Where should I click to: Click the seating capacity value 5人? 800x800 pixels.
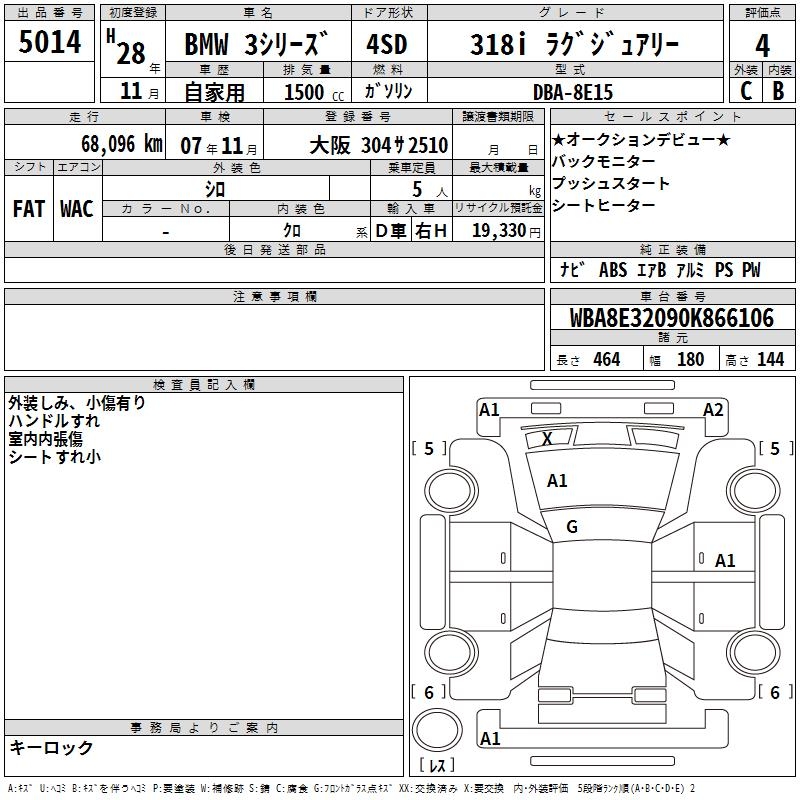[430, 190]
